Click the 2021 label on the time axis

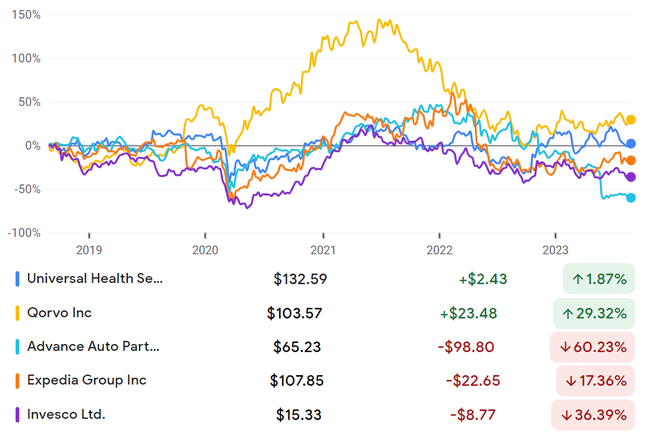pyautogui.click(x=322, y=250)
